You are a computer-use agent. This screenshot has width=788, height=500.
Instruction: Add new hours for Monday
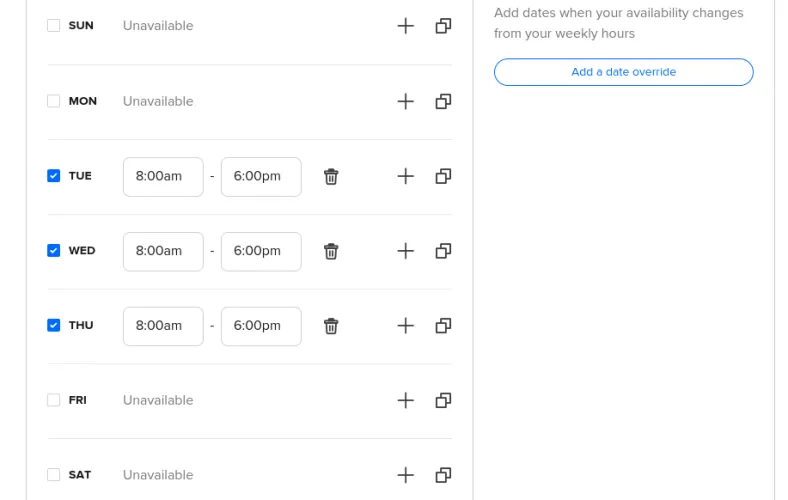click(405, 101)
